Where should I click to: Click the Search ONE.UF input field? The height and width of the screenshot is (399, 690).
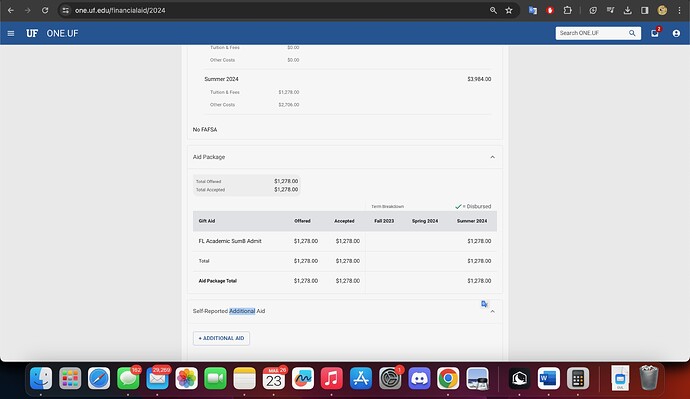coord(592,33)
